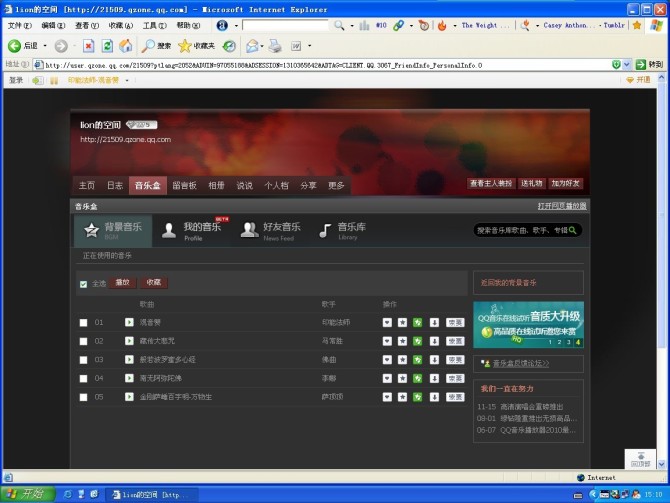Play song 05 with its green play icon
This screenshot has height=503, width=670.
(x=129, y=397)
